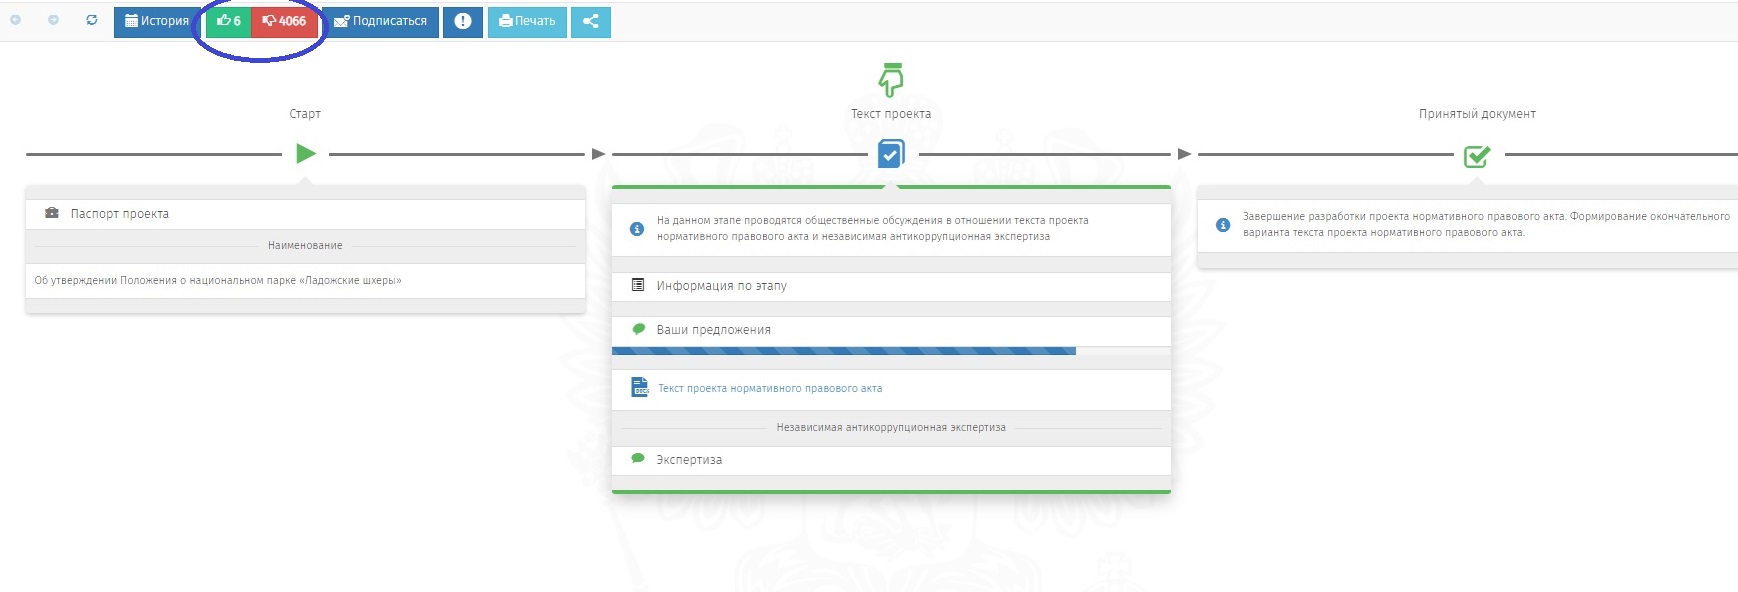The height and width of the screenshot is (592, 1738).
Task: Expand the Паспорт проекта section
Action: [120, 214]
